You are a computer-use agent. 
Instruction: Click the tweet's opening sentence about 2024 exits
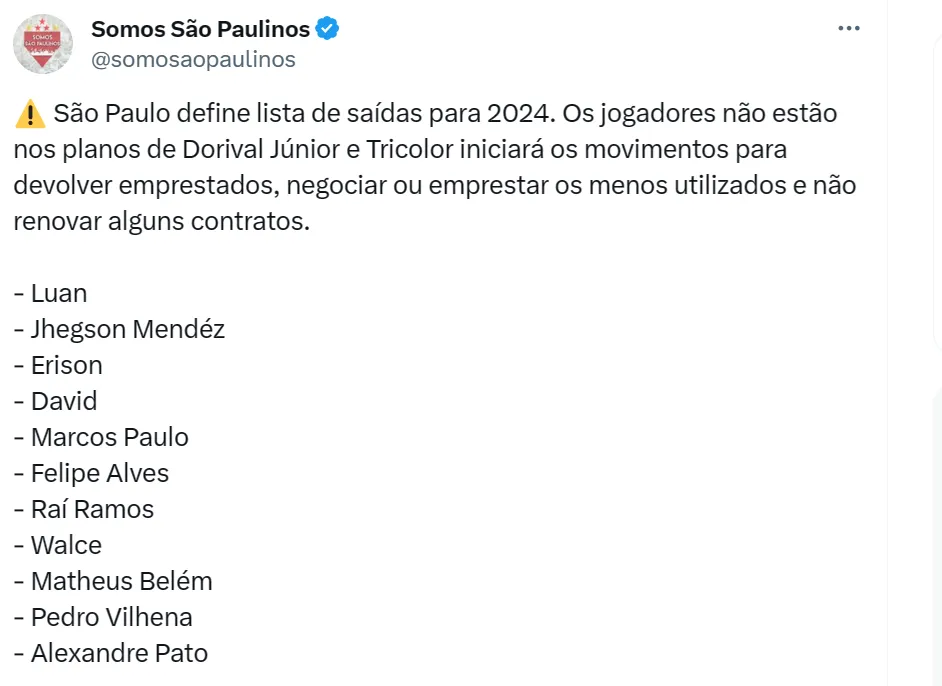[x=300, y=114]
